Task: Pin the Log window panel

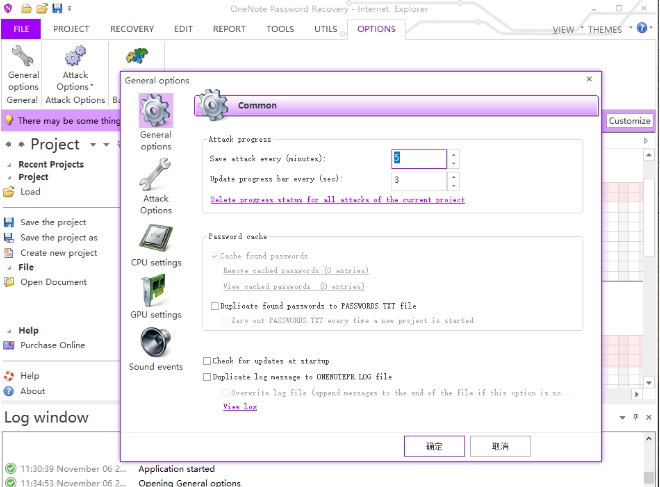Action: pyautogui.click(x=636, y=417)
